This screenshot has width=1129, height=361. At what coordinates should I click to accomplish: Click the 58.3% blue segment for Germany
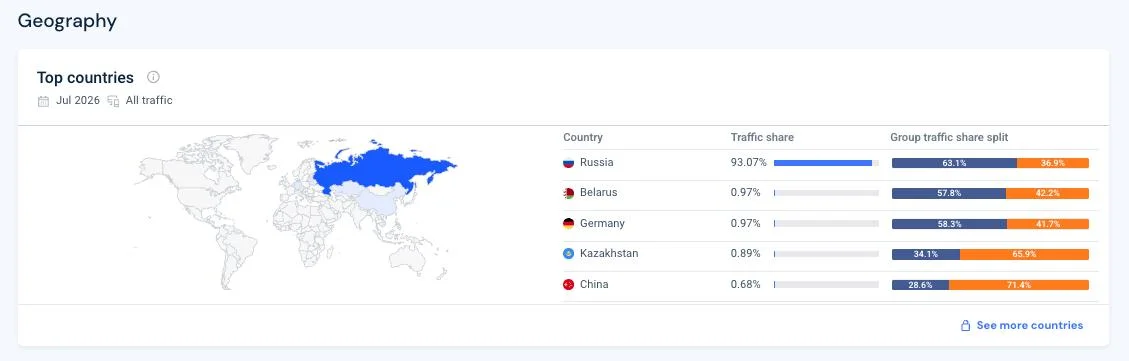click(x=949, y=224)
